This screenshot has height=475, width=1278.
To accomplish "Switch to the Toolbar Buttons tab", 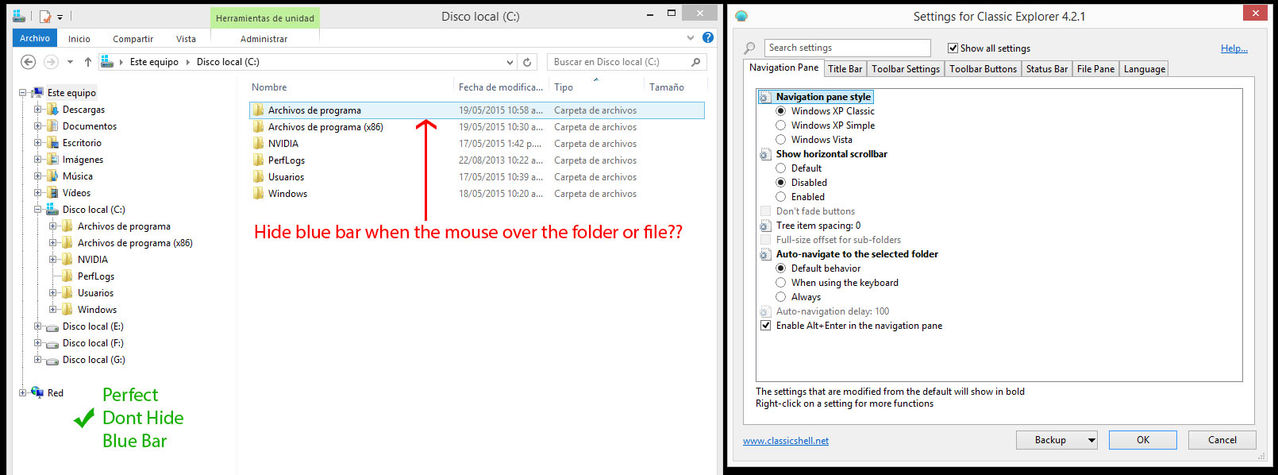I will pyautogui.click(x=982, y=69).
